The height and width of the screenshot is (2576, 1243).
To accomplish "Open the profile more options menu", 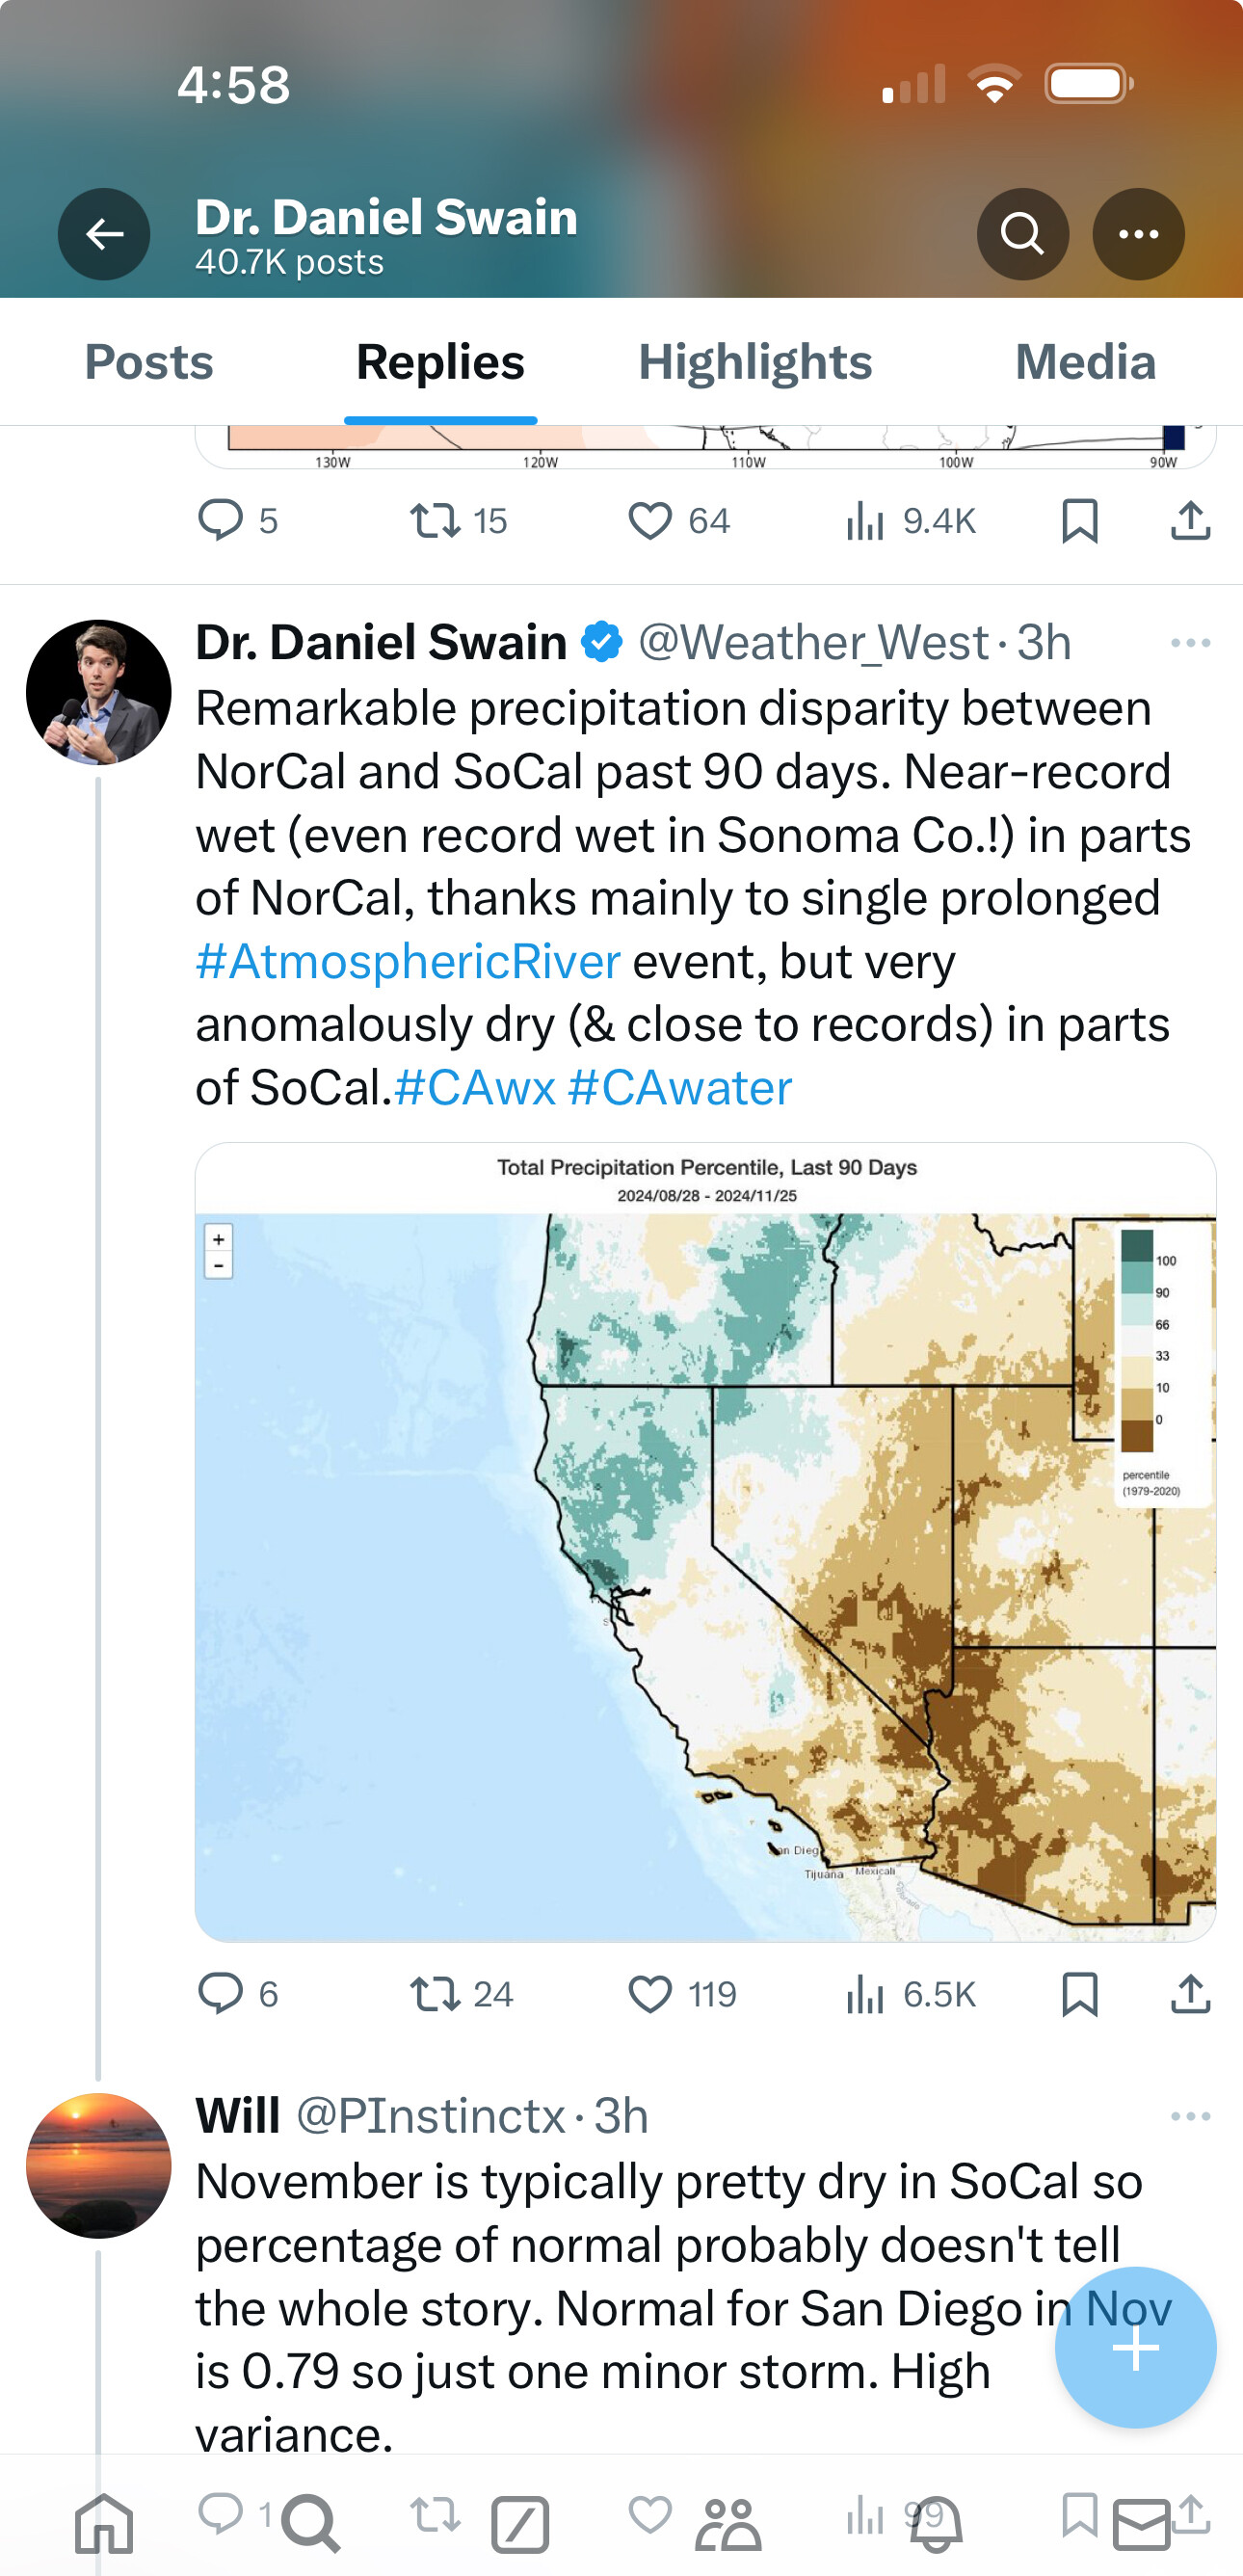I will (1138, 234).
